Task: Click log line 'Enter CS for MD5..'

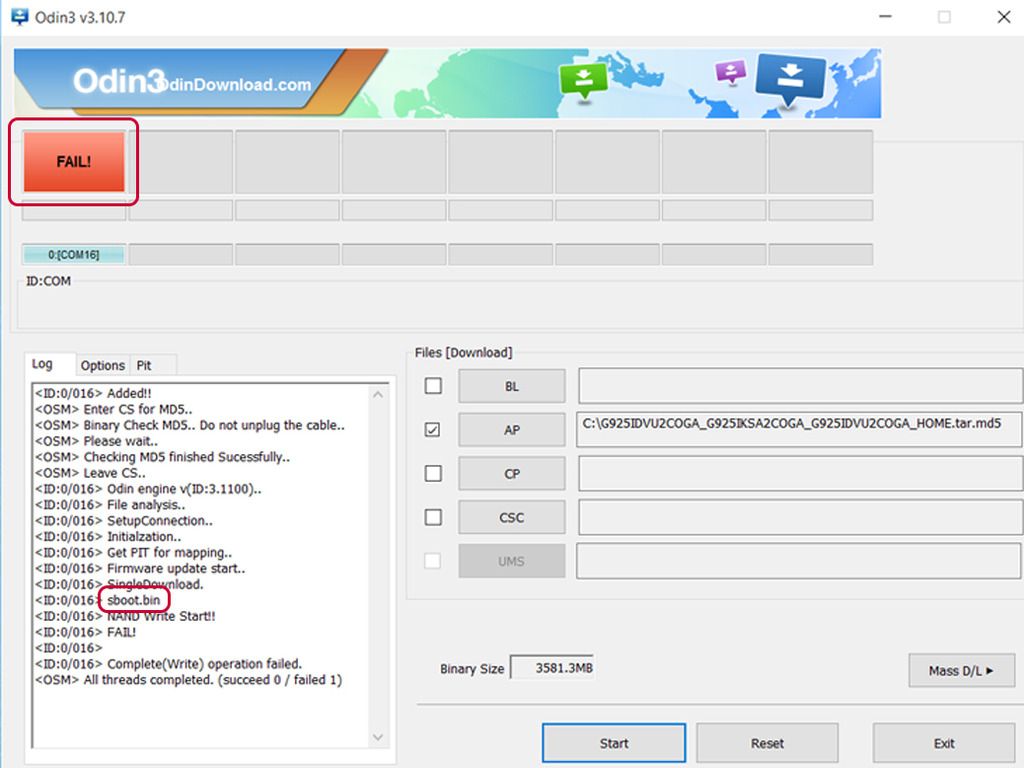Action: (x=138, y=409)
